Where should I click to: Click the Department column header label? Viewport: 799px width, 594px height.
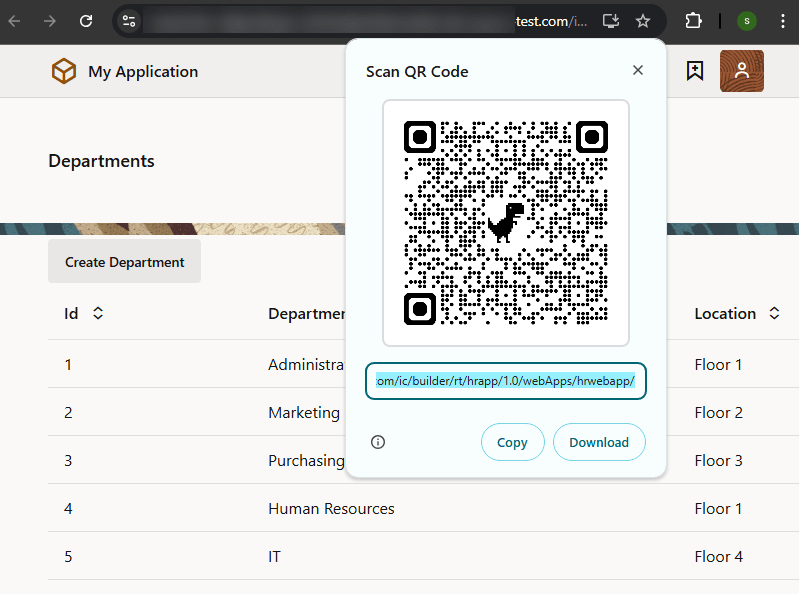(x=306, y=313)
